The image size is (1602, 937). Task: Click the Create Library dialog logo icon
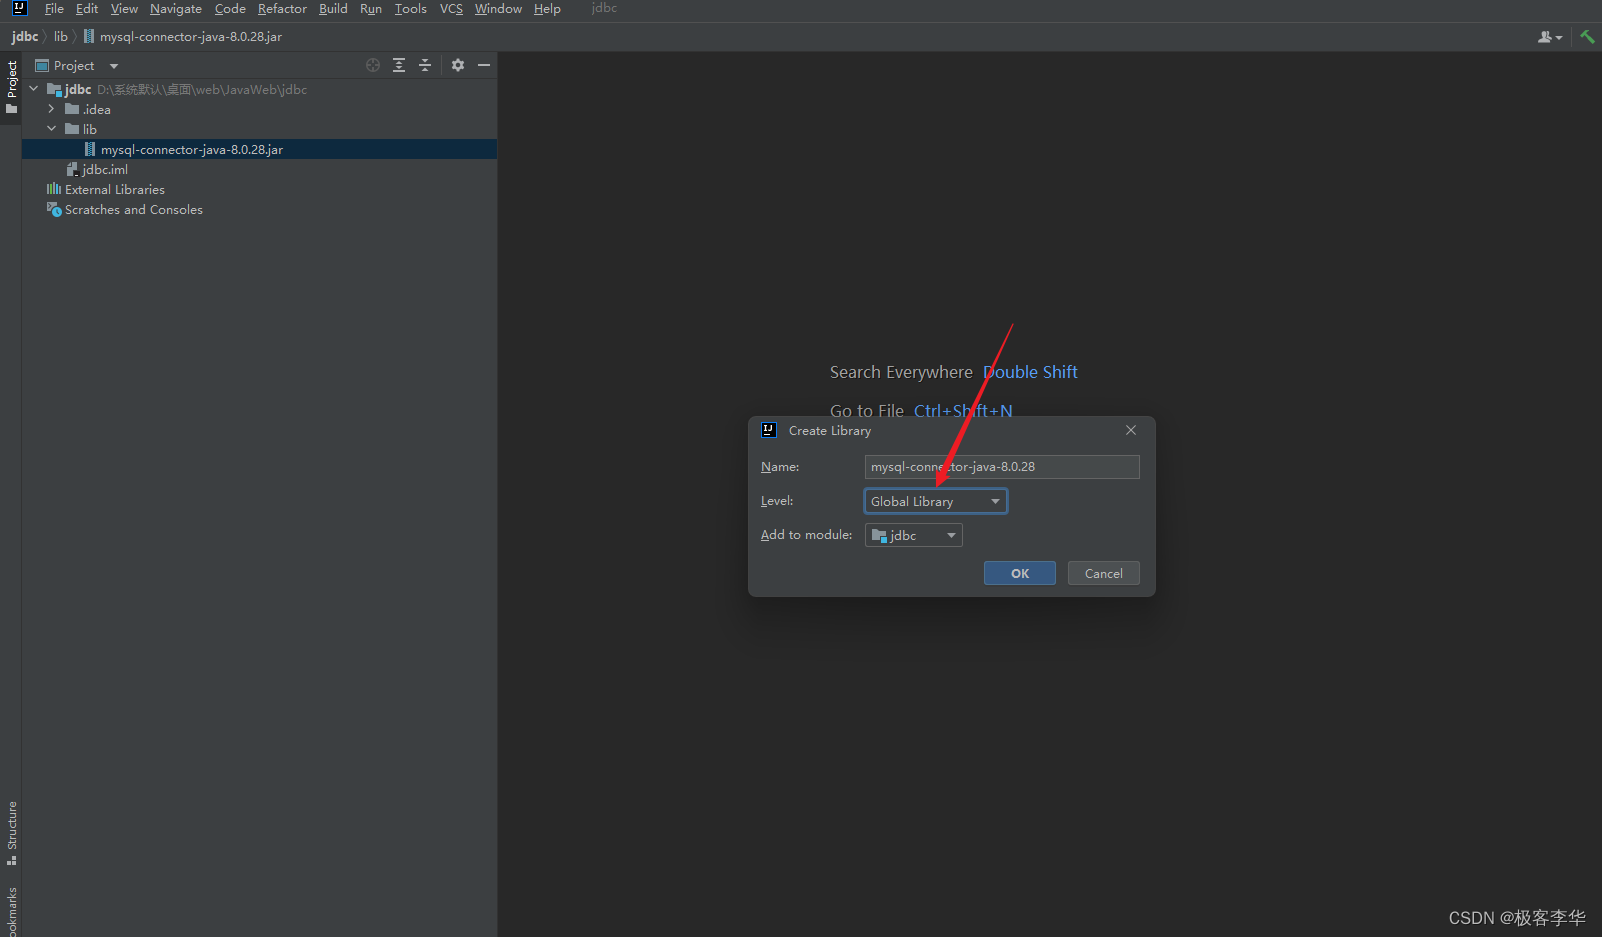point(769,430)
